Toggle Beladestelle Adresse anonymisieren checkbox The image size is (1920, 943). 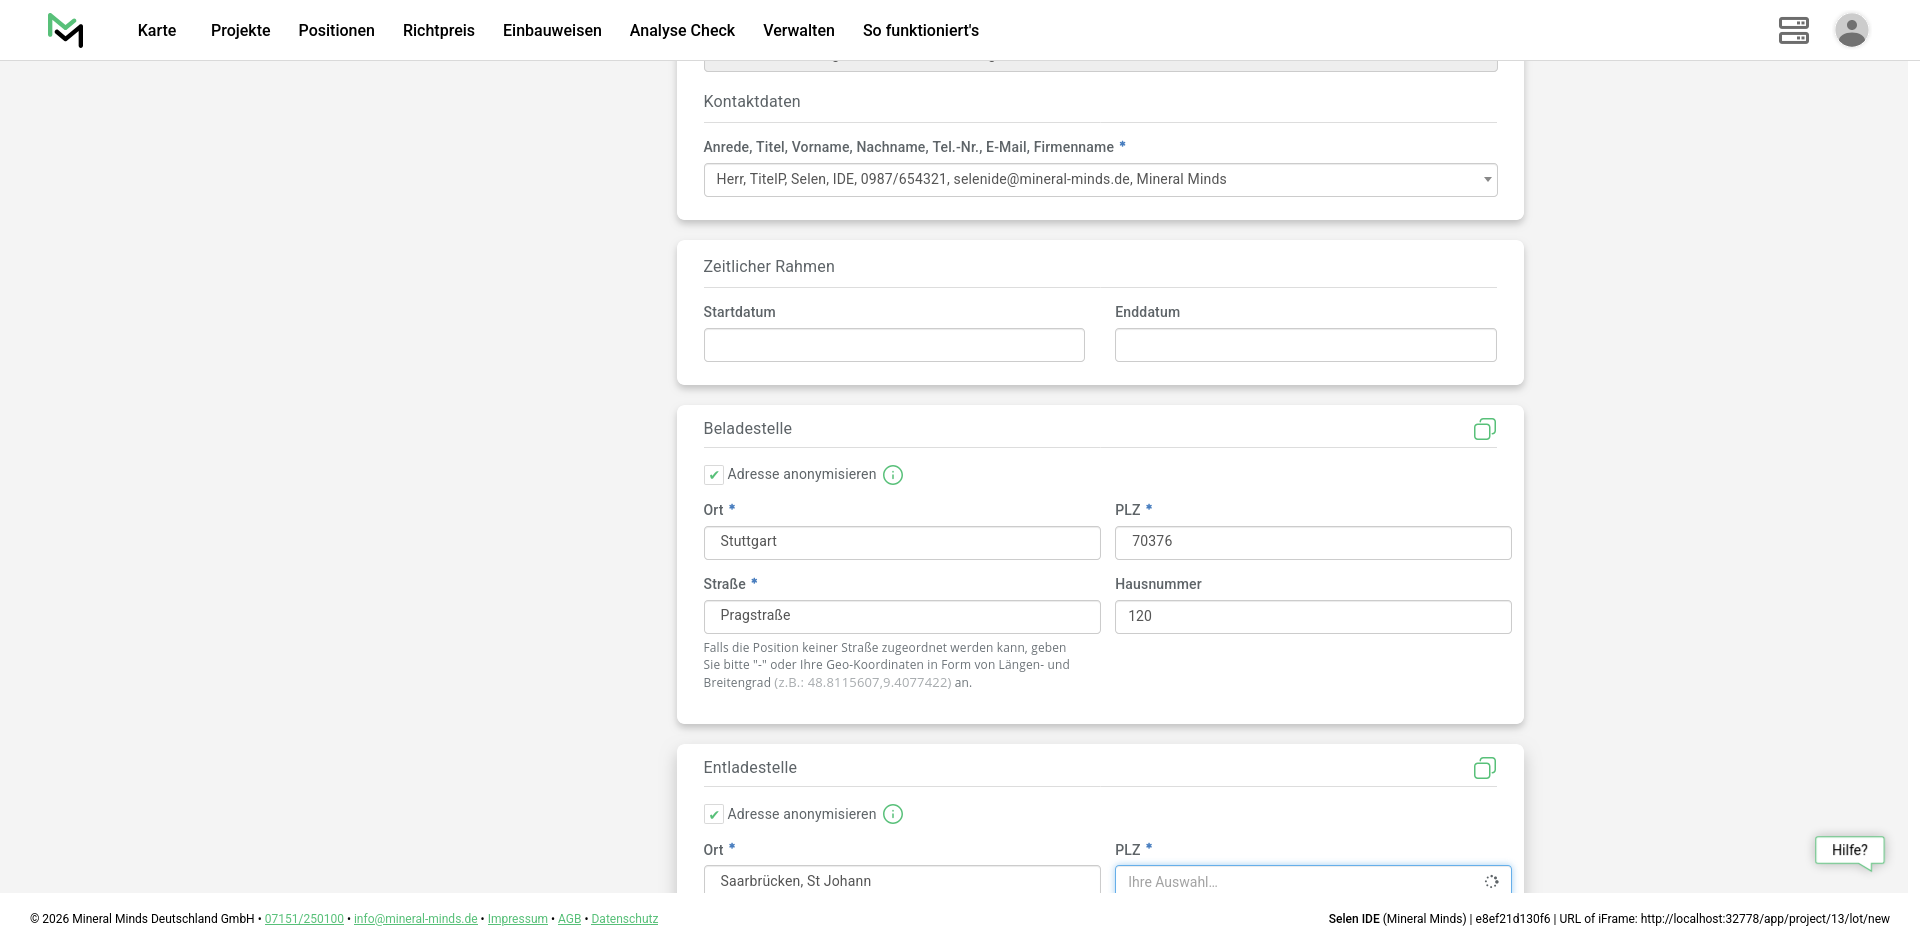click(x=714, y=475)
